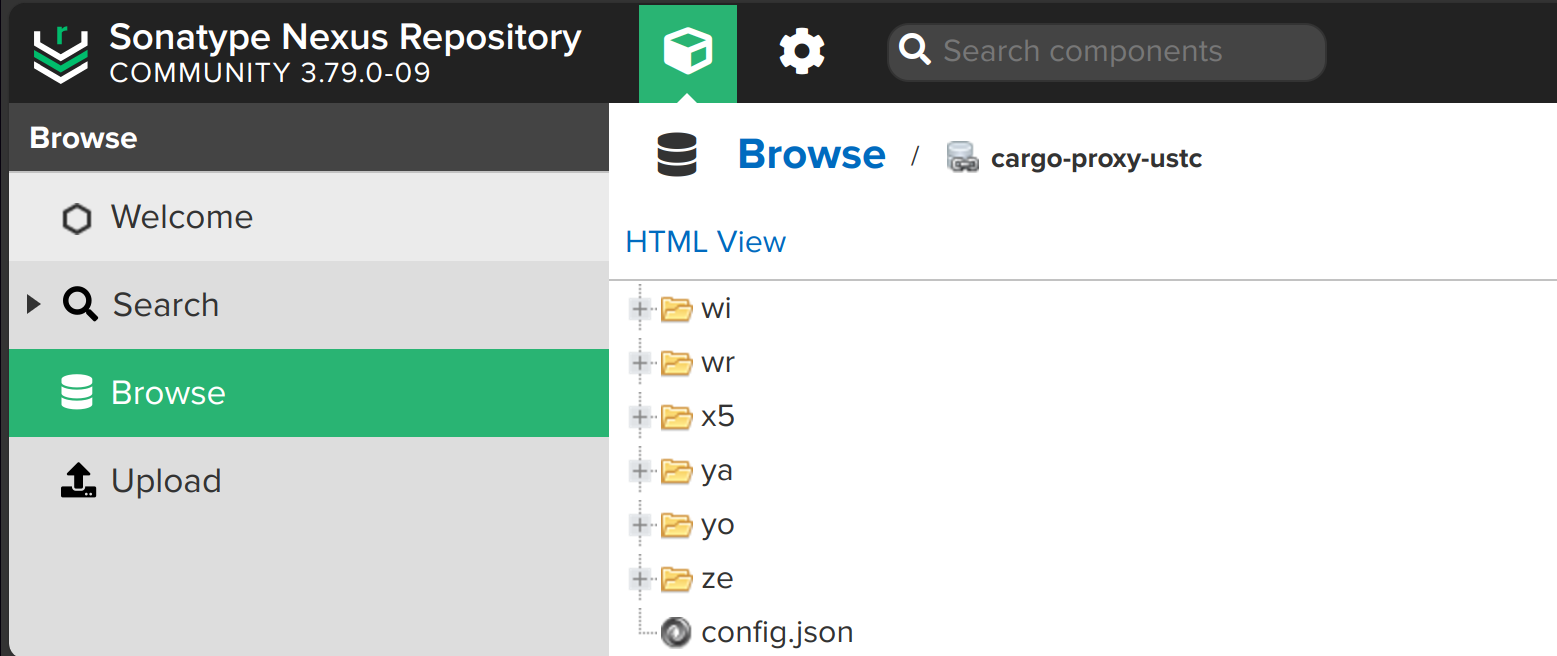Image resolution: width=1557 pixels, height=656 pixels.
Task: Click the Welcome hexagon icon
Action: pyautogui.click(x=77, y=218)
